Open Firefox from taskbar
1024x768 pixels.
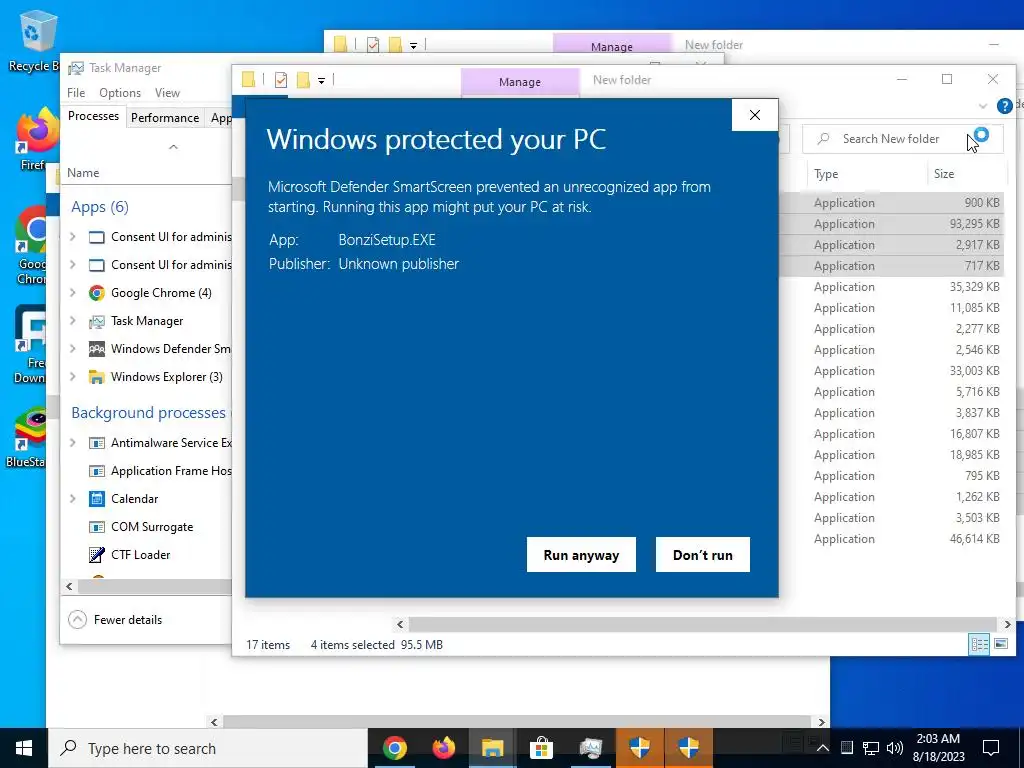444,748
